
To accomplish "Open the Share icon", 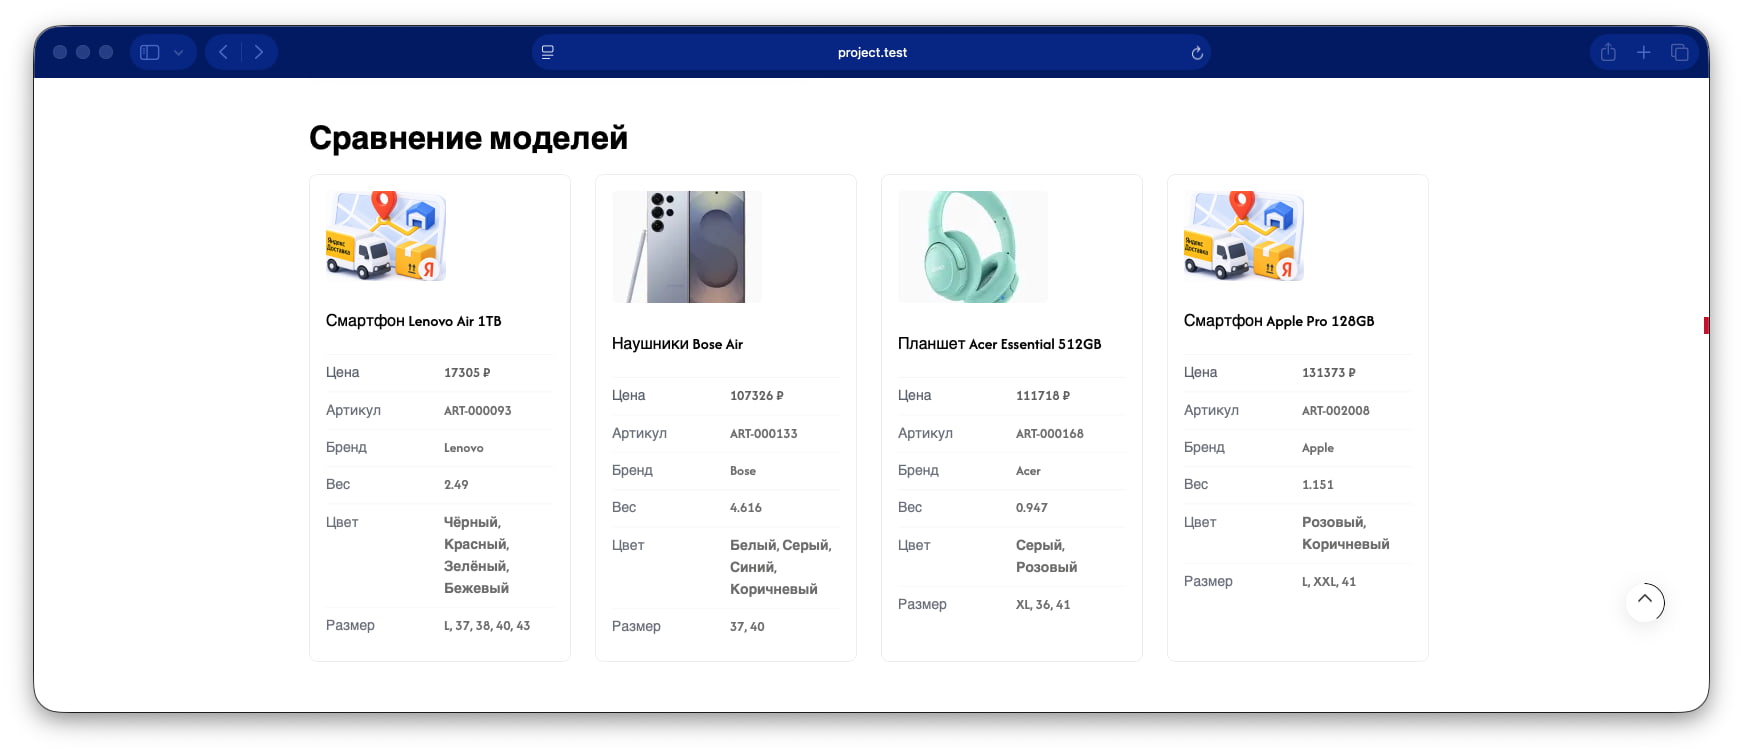I will (x=1608, y=52).
